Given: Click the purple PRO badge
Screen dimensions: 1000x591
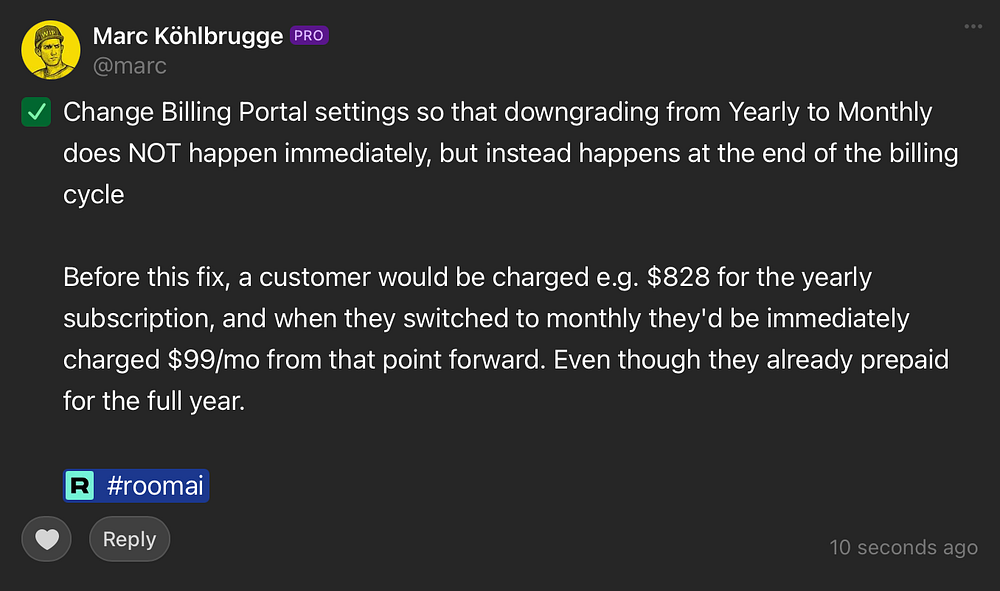Looking at the screenshot, I should click(309, 36).
